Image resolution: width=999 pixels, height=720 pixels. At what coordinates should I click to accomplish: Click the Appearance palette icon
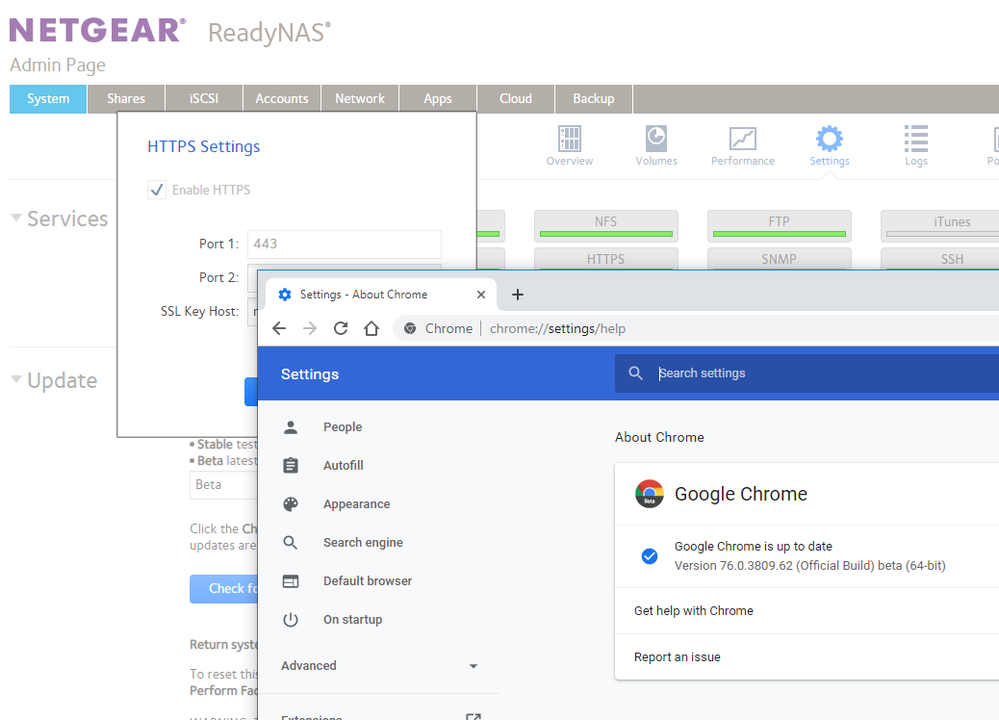(x=291, y=504)
